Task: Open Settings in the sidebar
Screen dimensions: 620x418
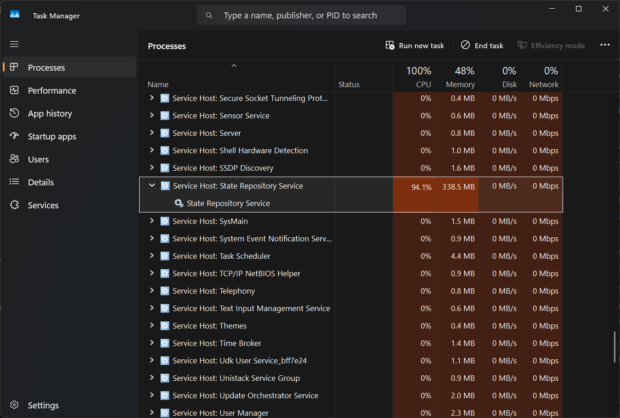Action: [x=70, y=405]
